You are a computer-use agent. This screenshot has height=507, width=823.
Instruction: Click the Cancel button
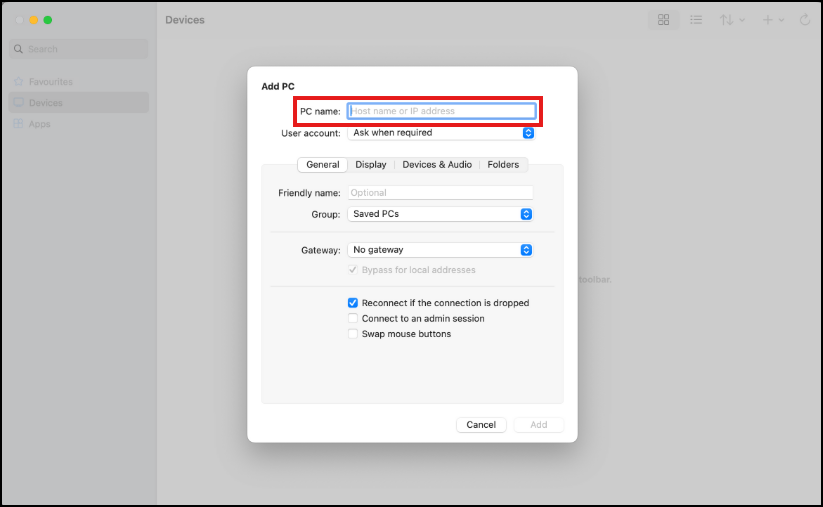point(481,425)
